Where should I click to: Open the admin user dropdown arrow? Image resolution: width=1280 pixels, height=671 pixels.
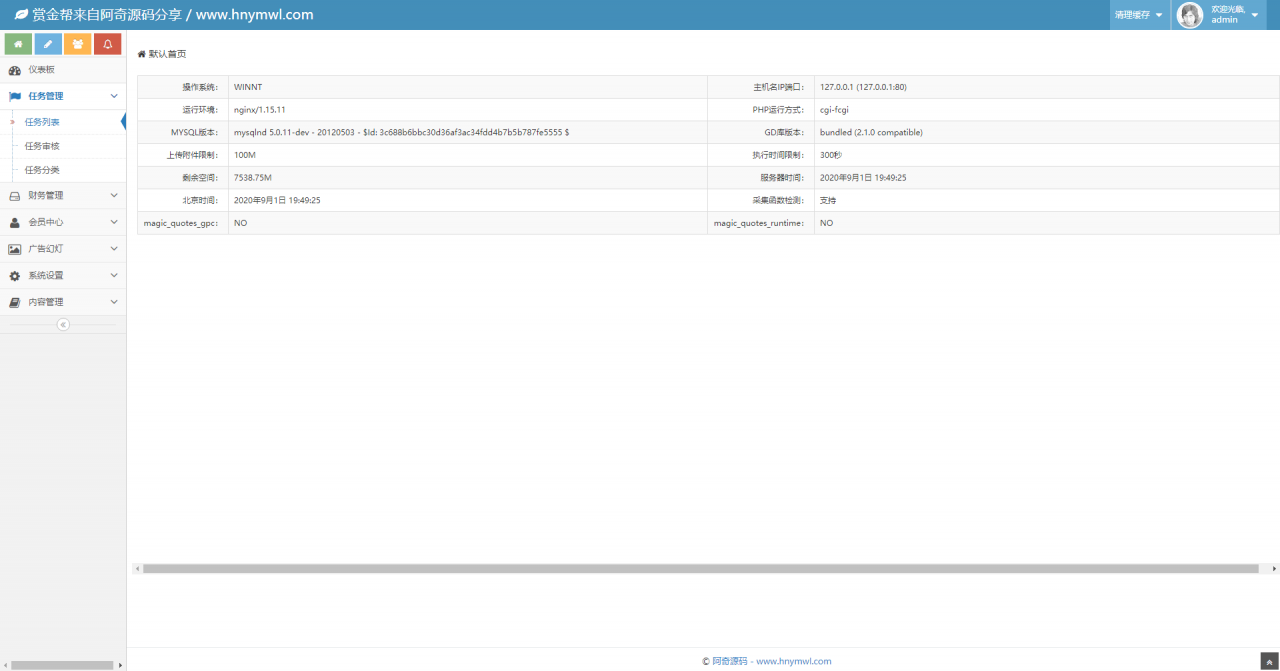coord(1255,15)
